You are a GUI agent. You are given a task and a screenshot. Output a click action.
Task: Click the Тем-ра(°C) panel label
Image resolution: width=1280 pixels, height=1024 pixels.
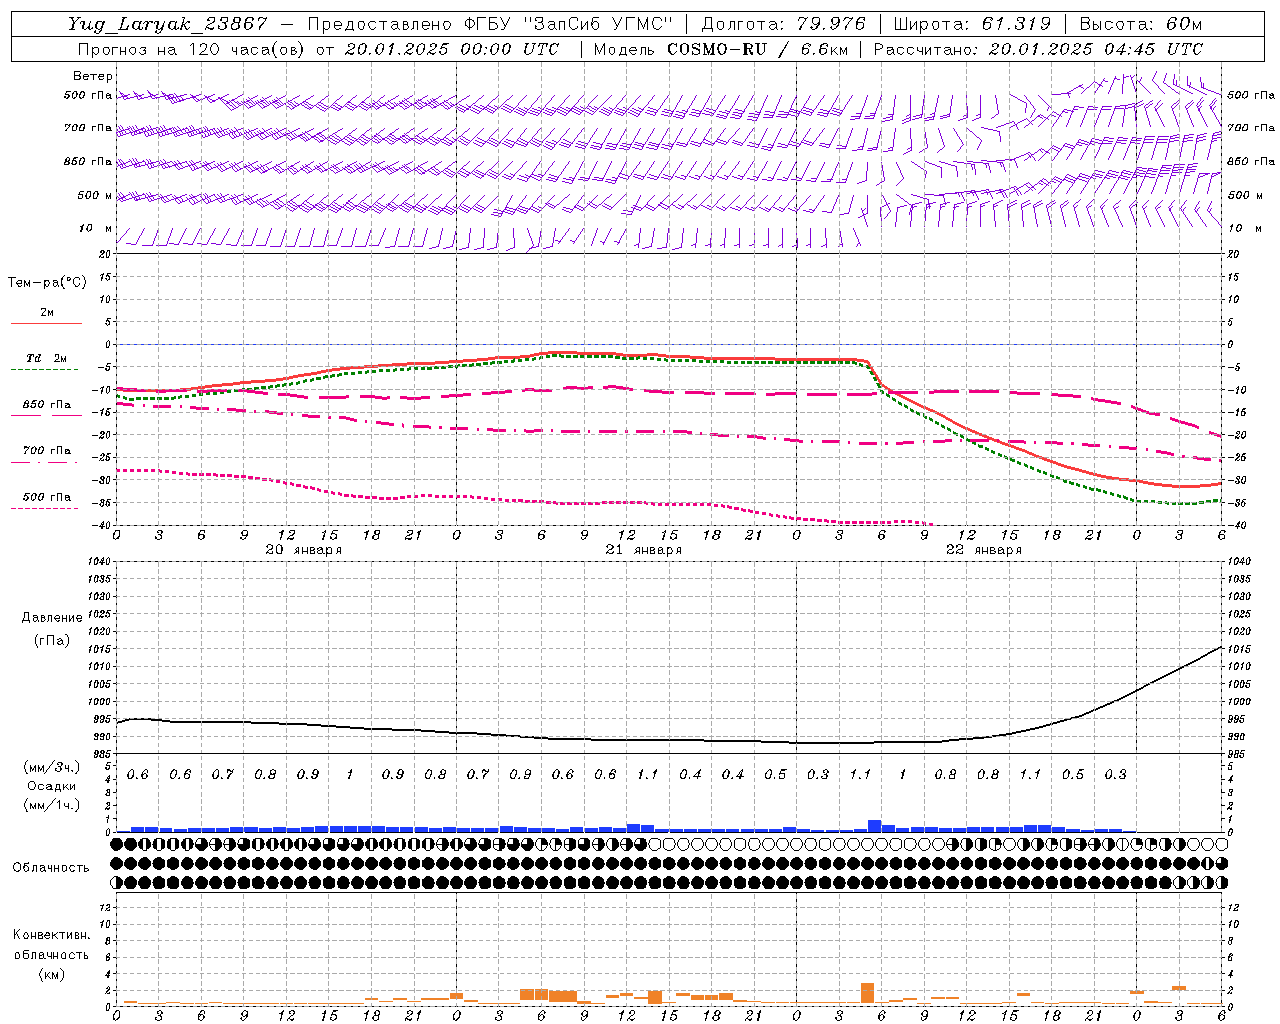click(x=47, y=283)
